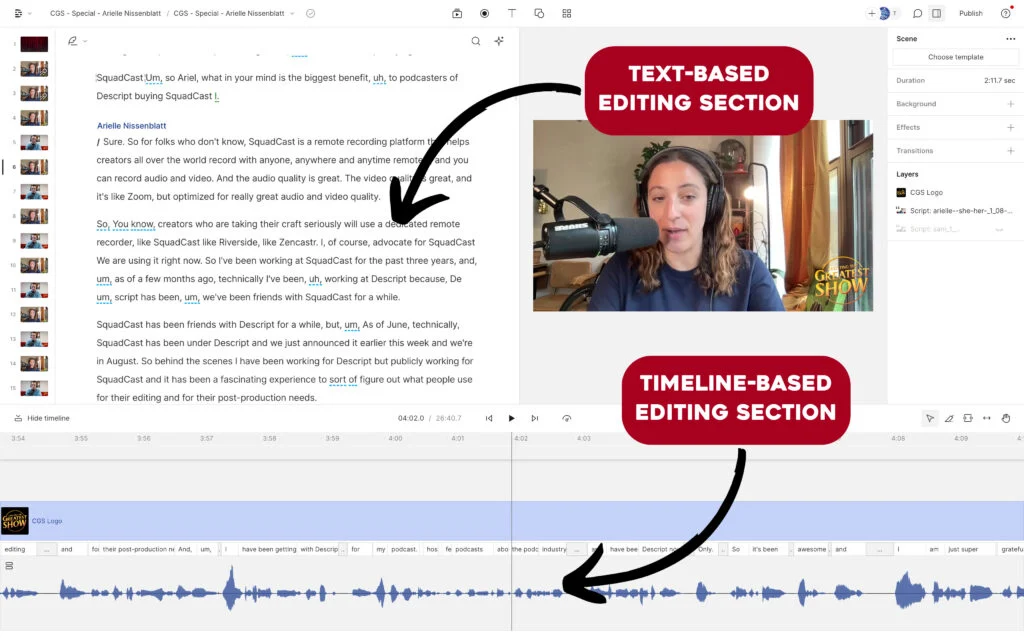This screenshot has width=1024, height=640.
Task: Click timeline word 'awesome'
Action: point(811,549)
